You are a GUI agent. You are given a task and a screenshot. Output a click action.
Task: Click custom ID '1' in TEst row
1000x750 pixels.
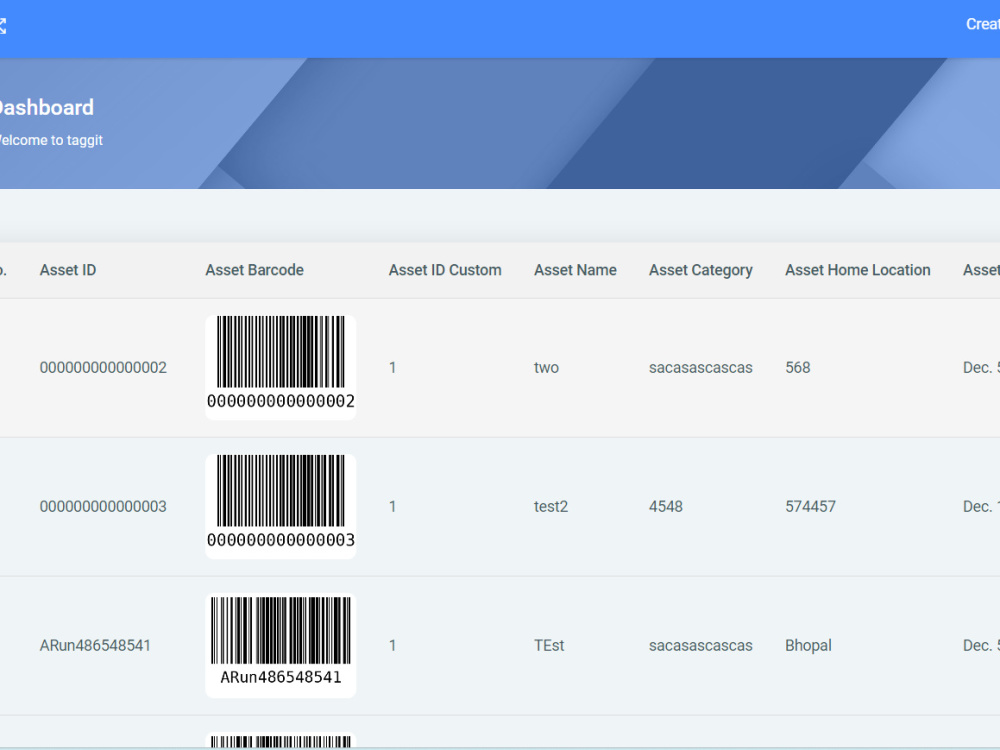393,645
